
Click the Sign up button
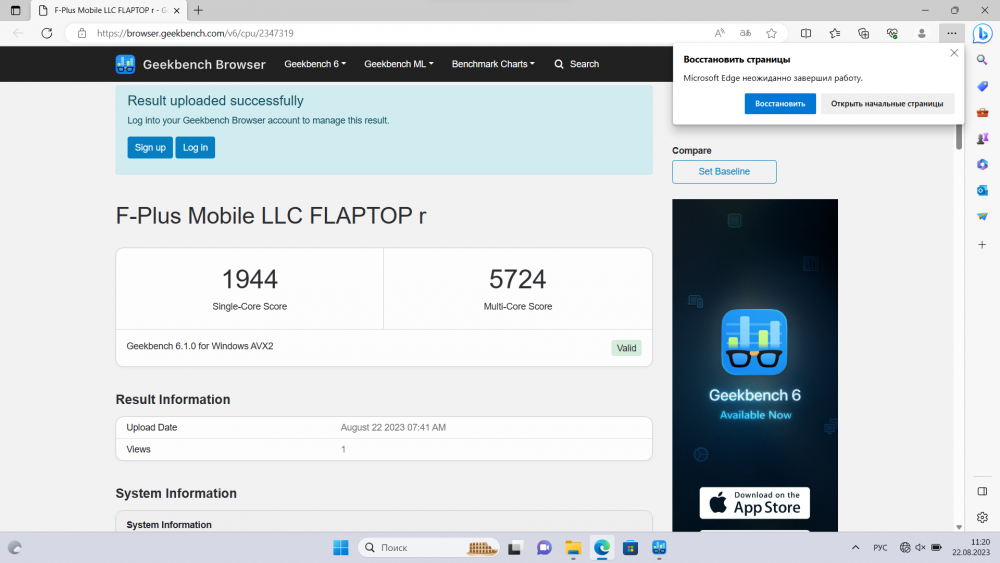(150, 147)
